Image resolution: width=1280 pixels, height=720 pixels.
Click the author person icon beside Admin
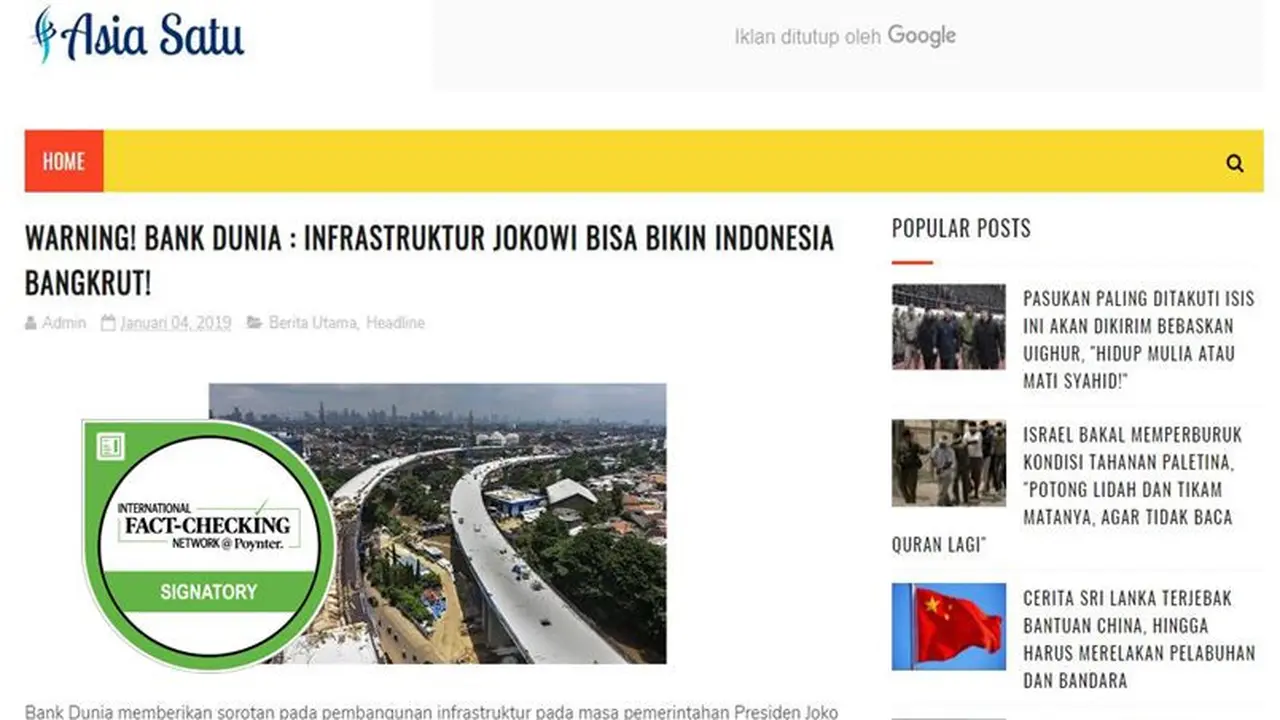click(31, 323)
